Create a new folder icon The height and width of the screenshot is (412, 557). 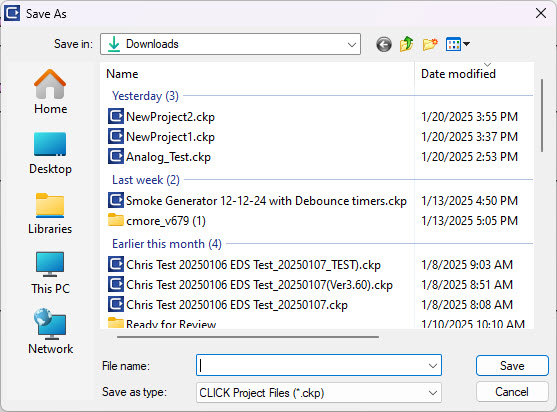pyautogui.click(x=430, y=44)
